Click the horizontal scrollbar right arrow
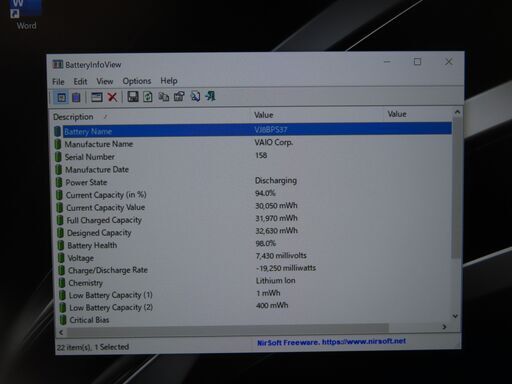 tap(444, 327)
